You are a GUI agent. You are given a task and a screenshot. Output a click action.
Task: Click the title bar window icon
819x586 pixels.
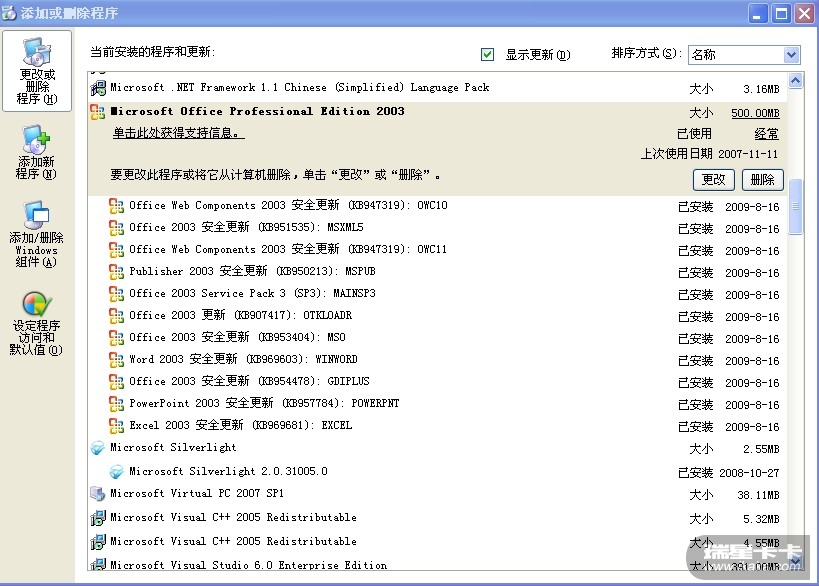pos(9,13)
